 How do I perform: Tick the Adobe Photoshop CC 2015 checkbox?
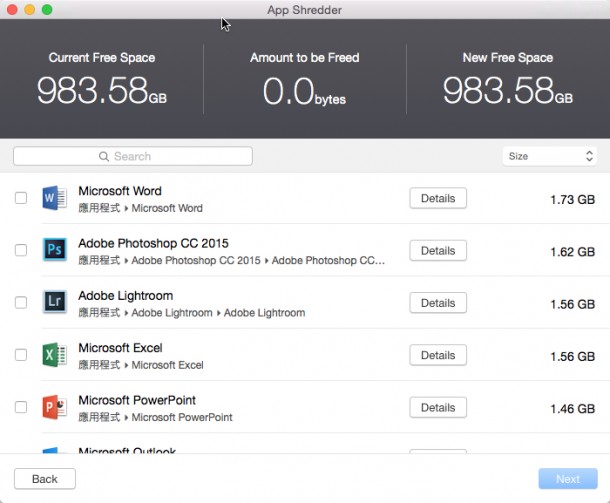pyautogui.click(x=21, y=250)
